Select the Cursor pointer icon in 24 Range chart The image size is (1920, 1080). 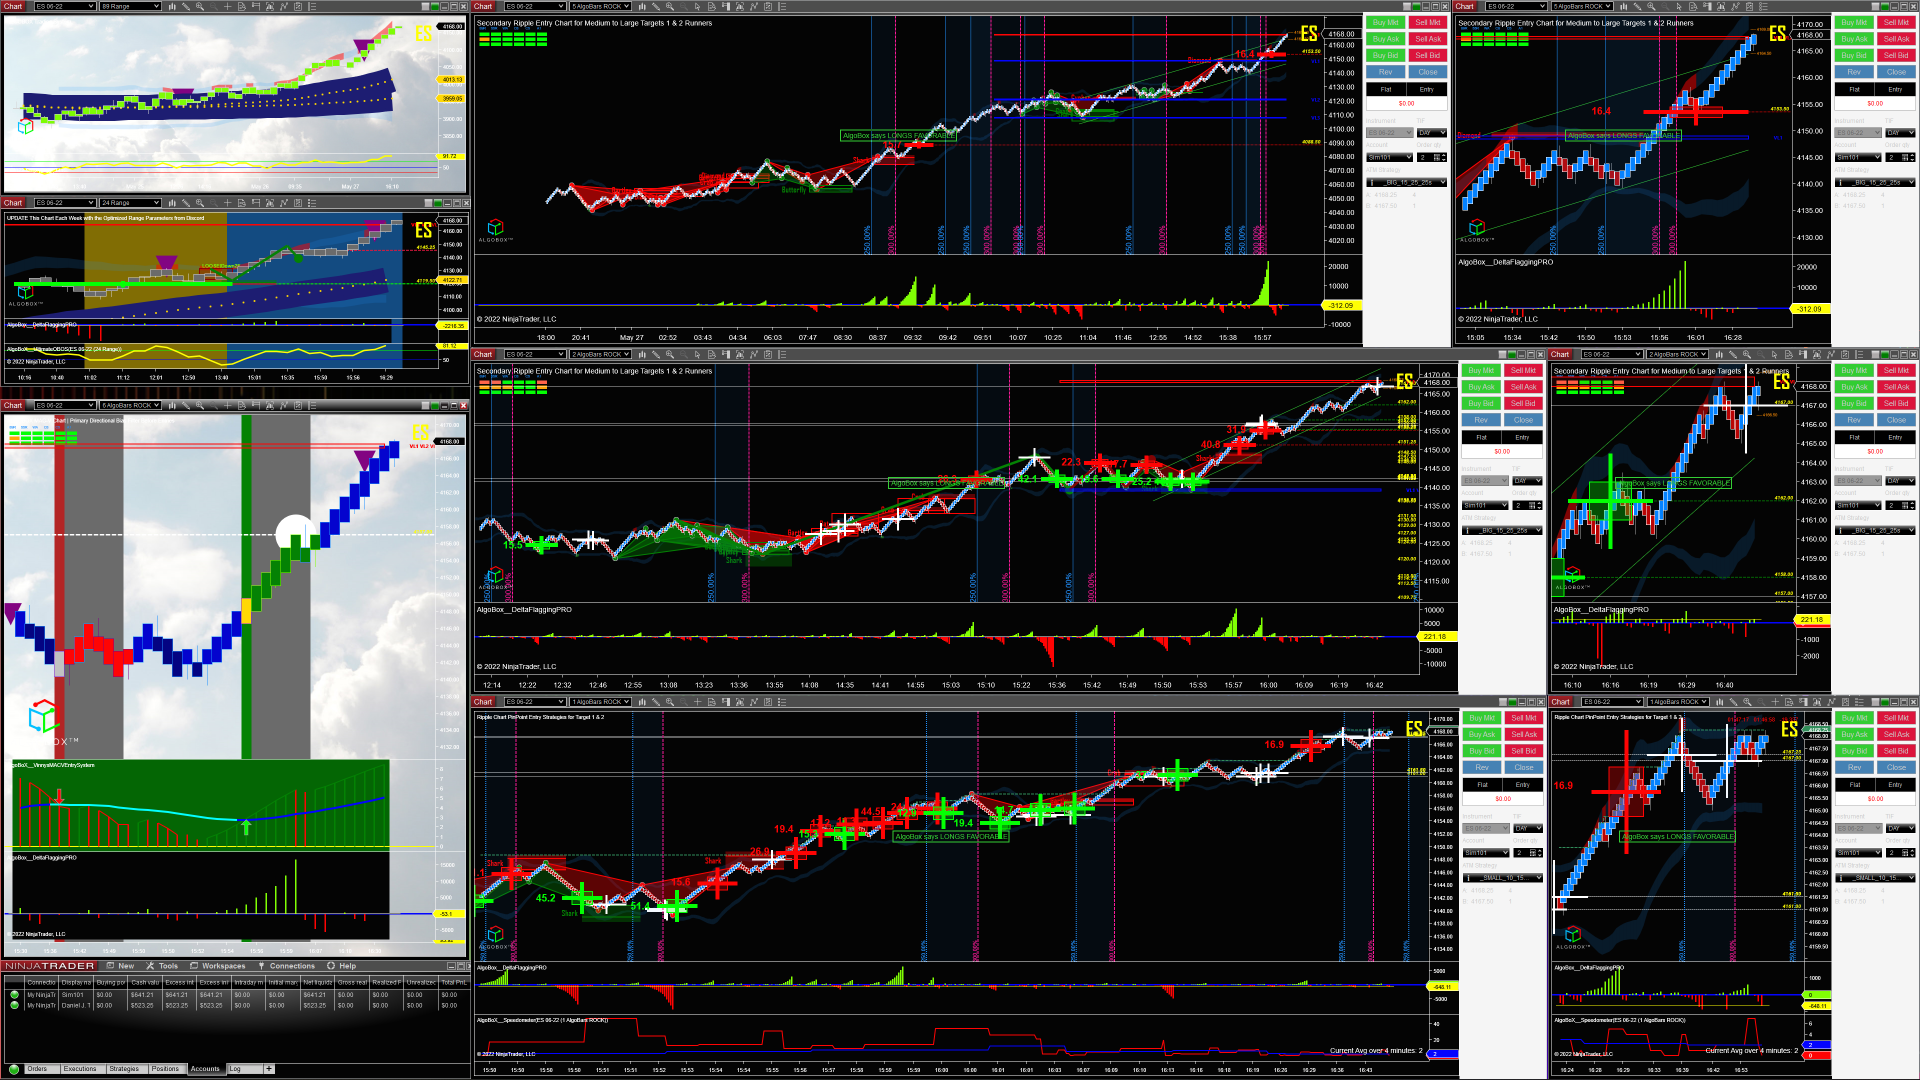click(x=227, y=203)
